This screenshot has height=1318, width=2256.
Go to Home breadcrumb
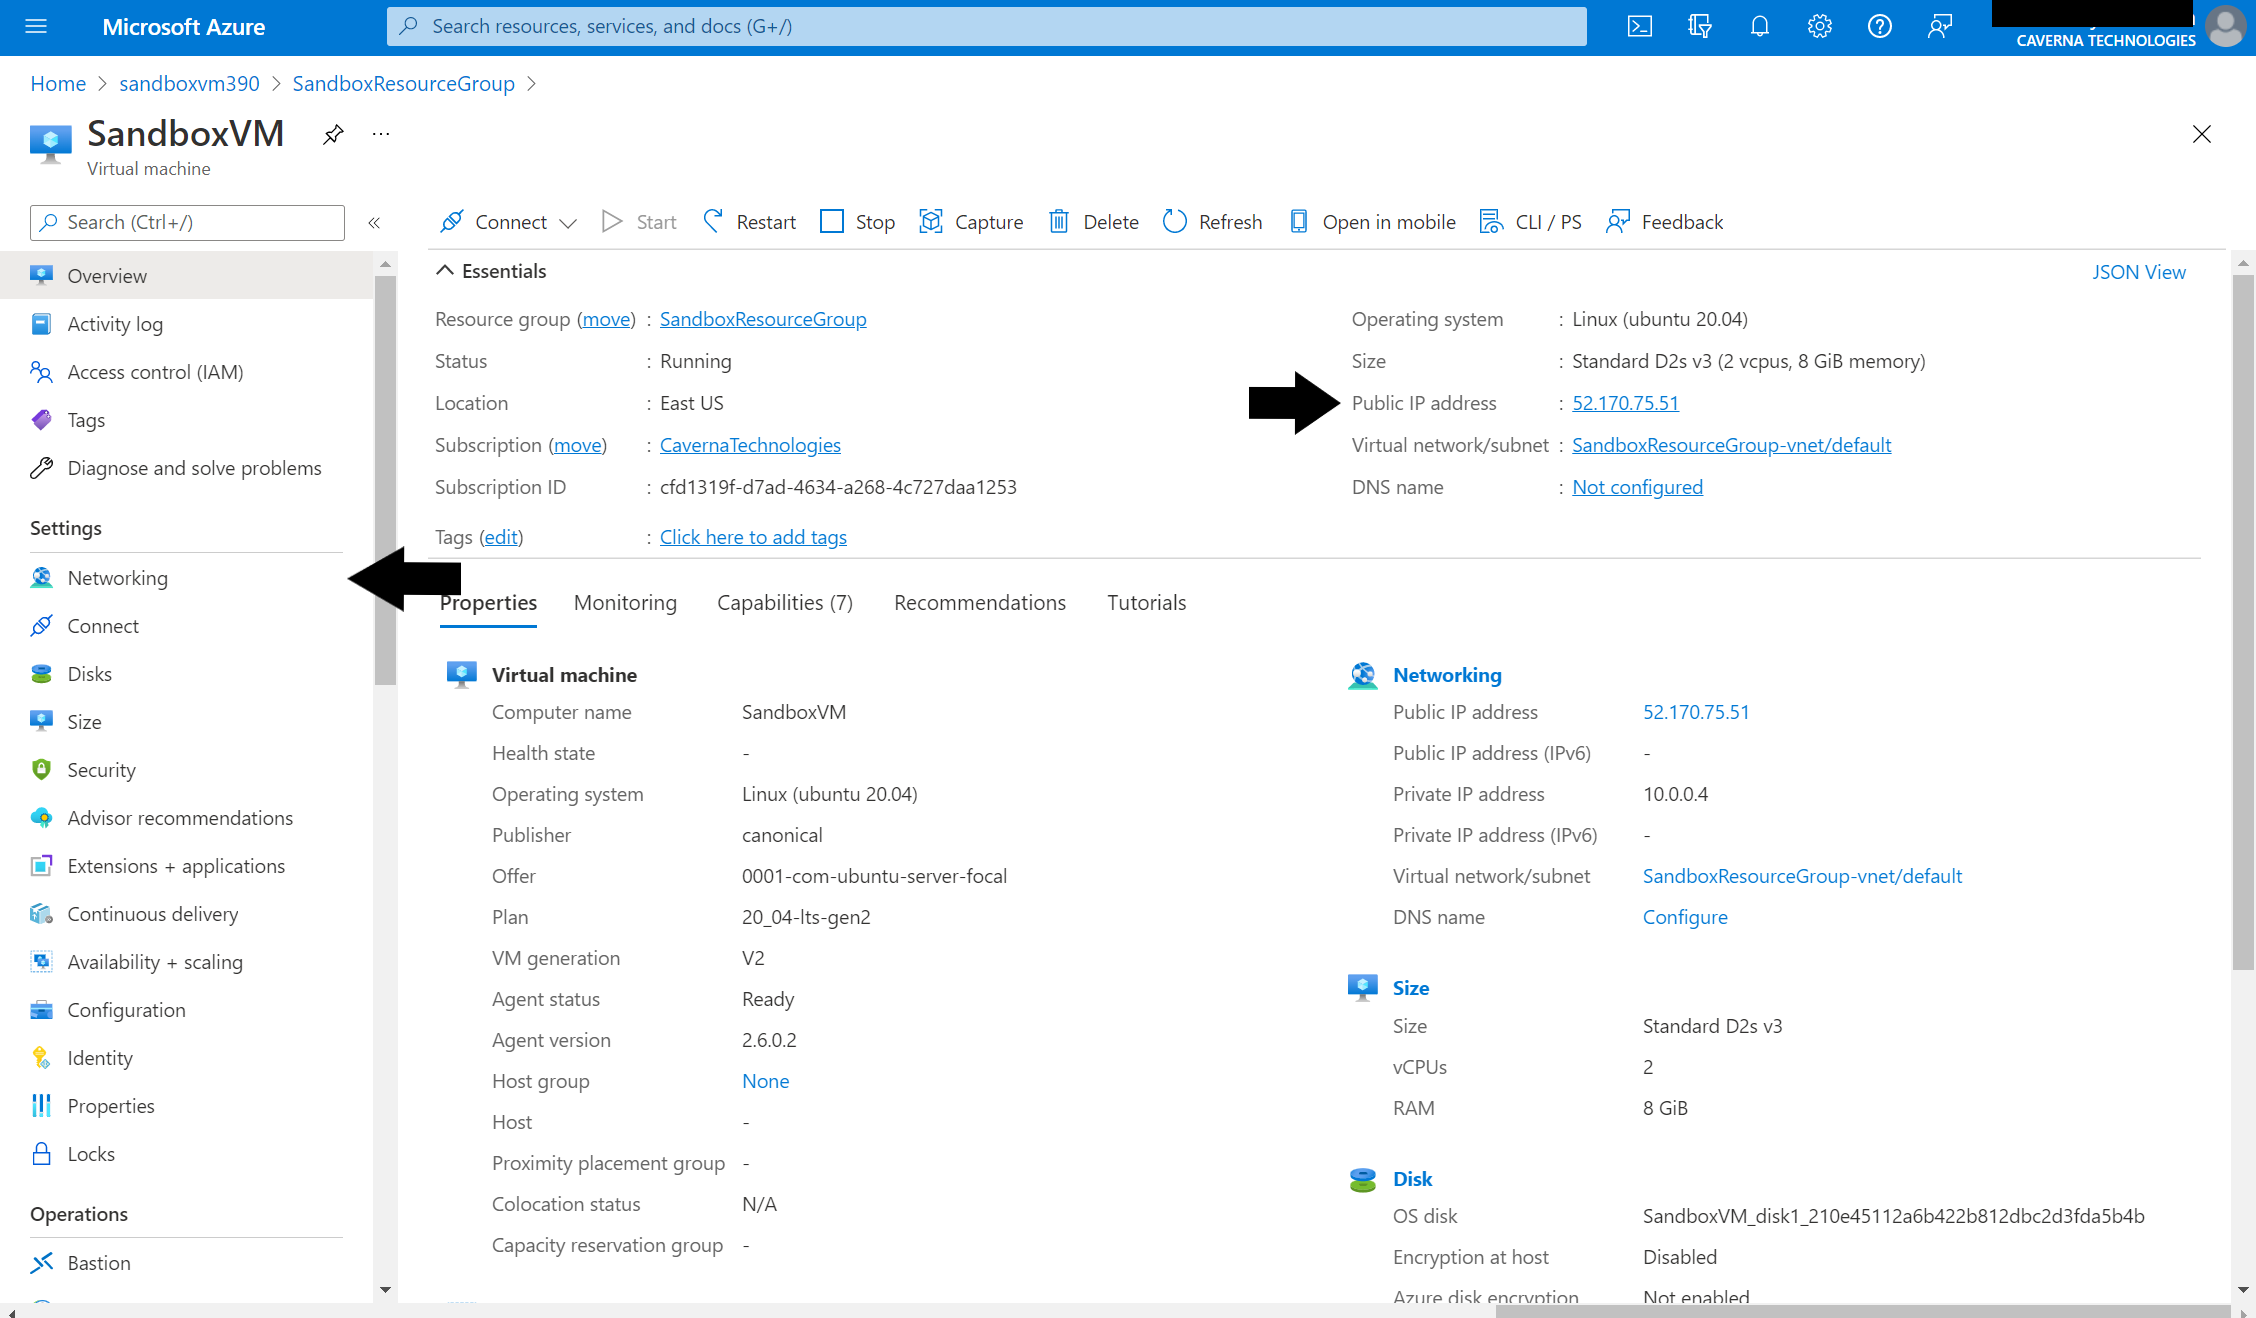point(58,84)
